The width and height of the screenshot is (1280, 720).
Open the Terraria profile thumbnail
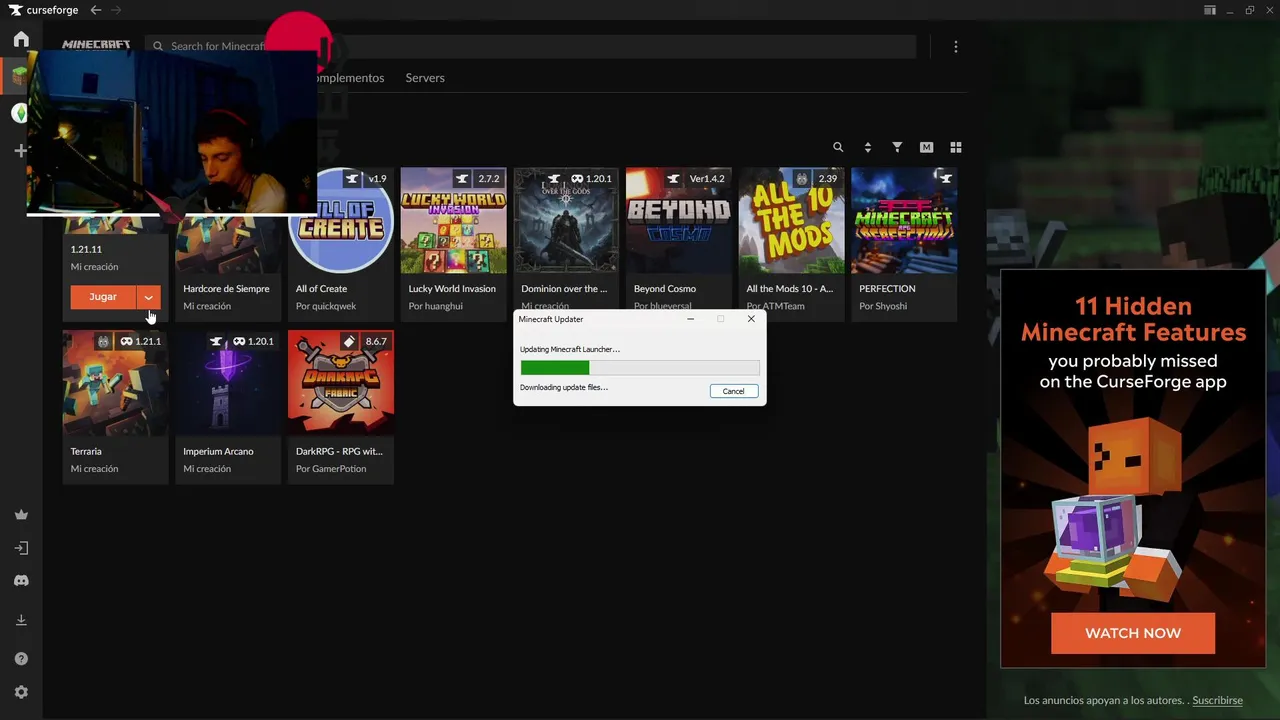click(116, 384)
